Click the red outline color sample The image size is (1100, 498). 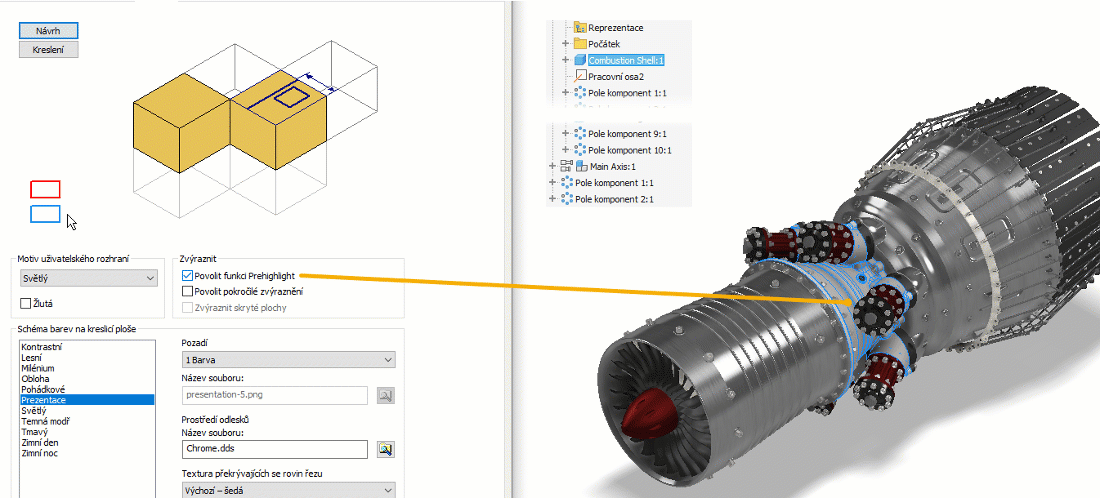(x=45, y=189)
